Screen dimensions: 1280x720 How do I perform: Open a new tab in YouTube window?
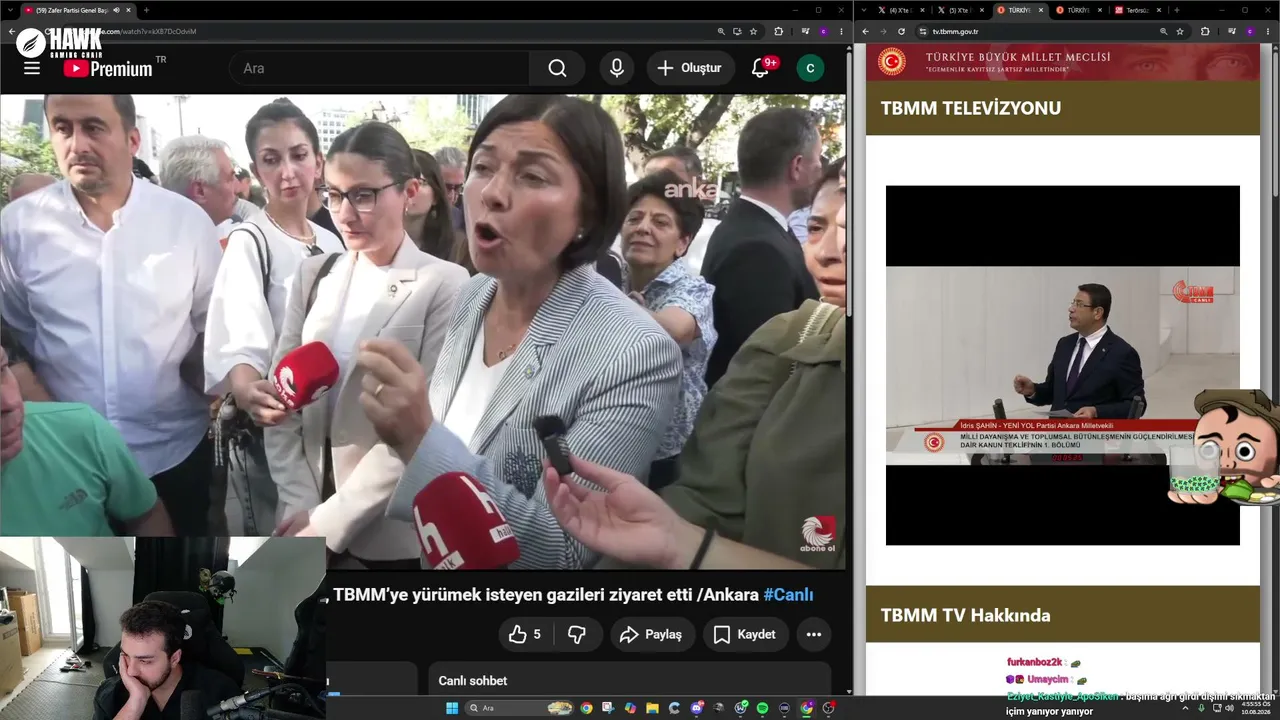pos(146,10)
